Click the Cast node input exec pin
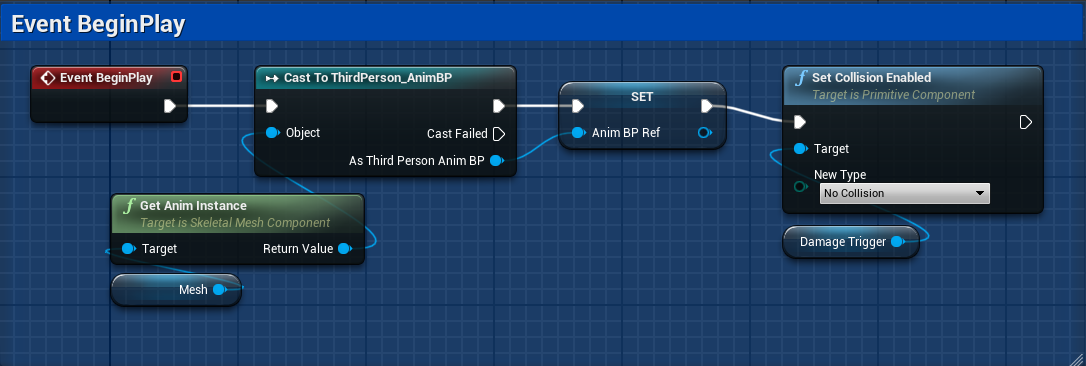 point(272,106)
